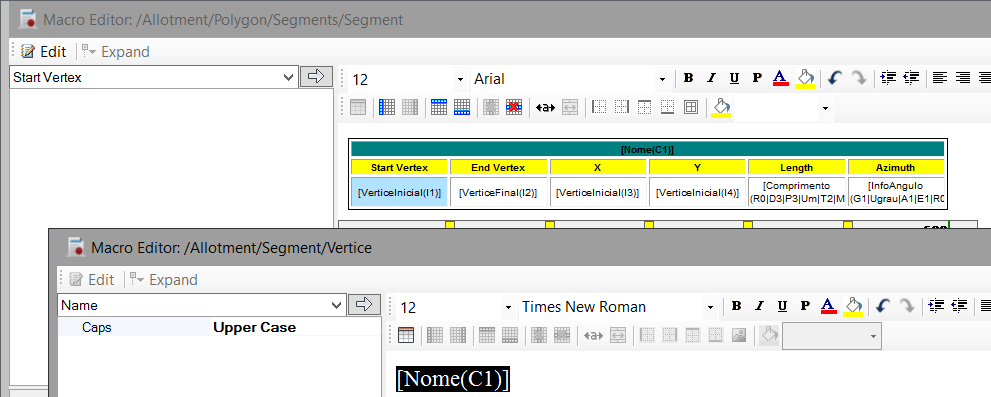The image size is (991, 397).
Task: Set right cell border in upper editor
Action: pos(622,107)
